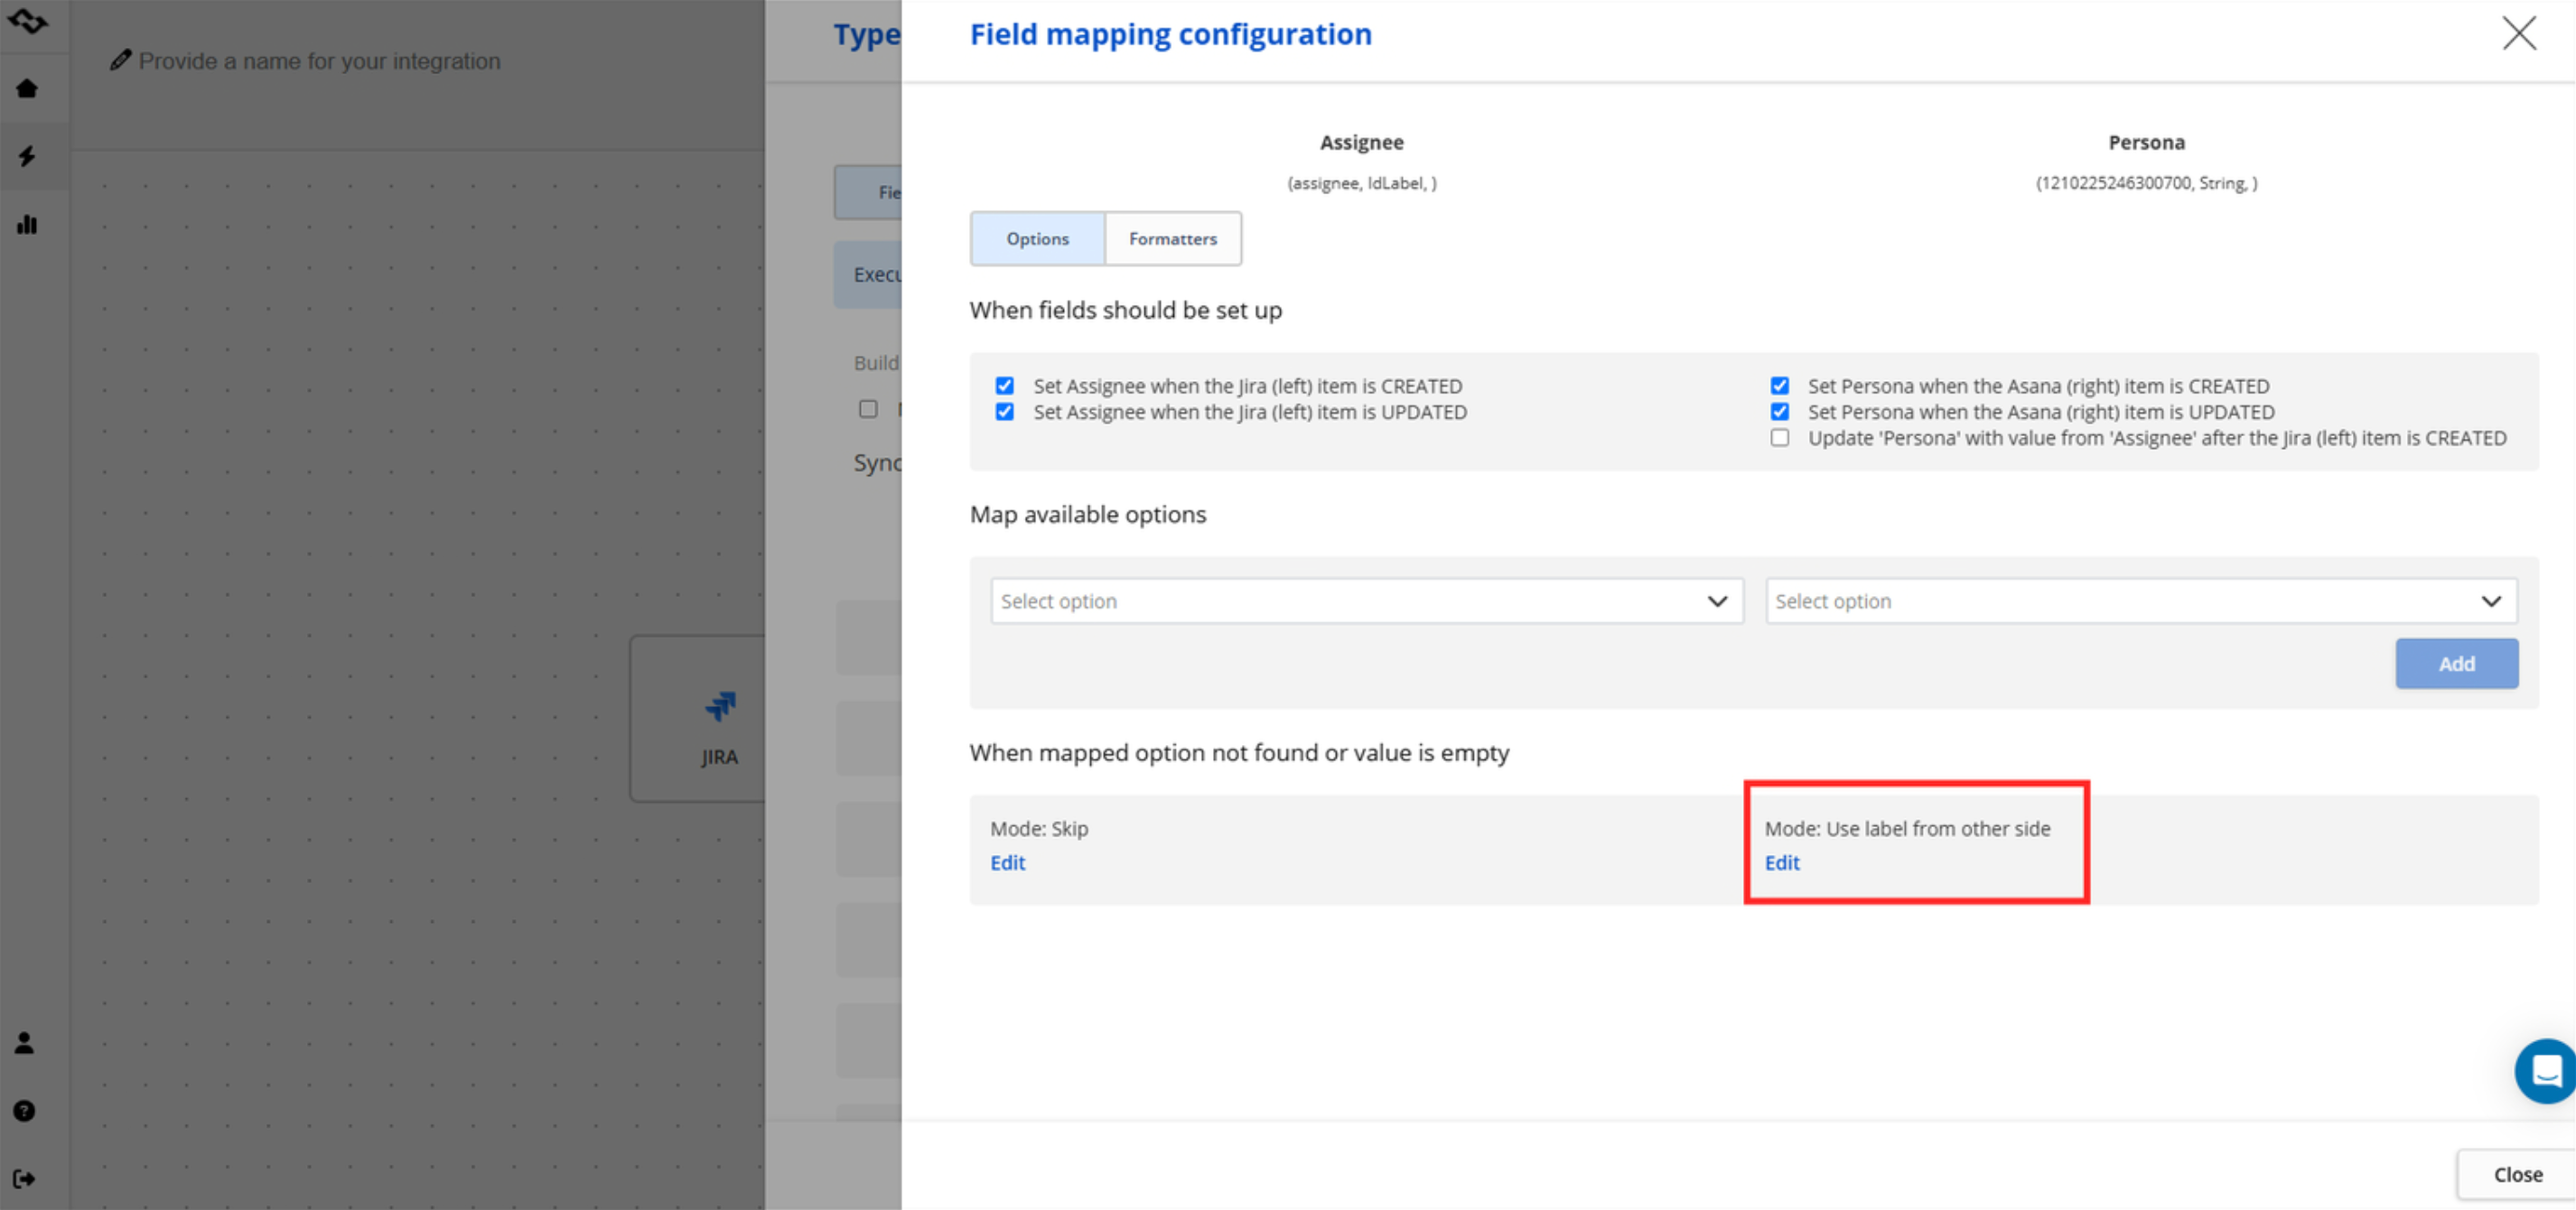Select the Options tab
This screenshot has width=2576, height=1210.
(1037, 239)
